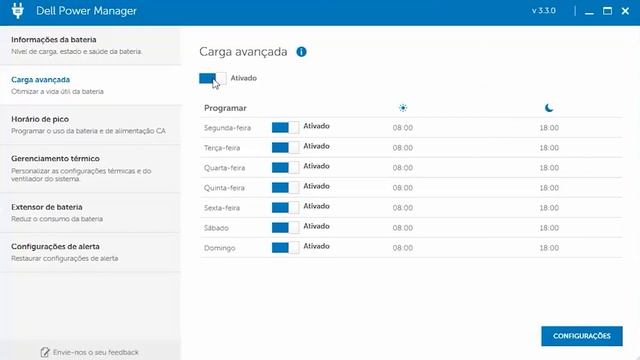Click the Programar table header
Viewport: 640px width, 360px height.
click(x=225, y=108)
